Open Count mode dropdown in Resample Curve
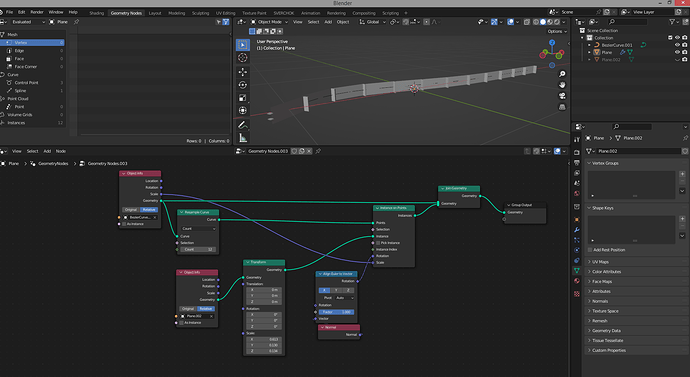Viewport: 690px width, 377px height. tap(198, 229)
